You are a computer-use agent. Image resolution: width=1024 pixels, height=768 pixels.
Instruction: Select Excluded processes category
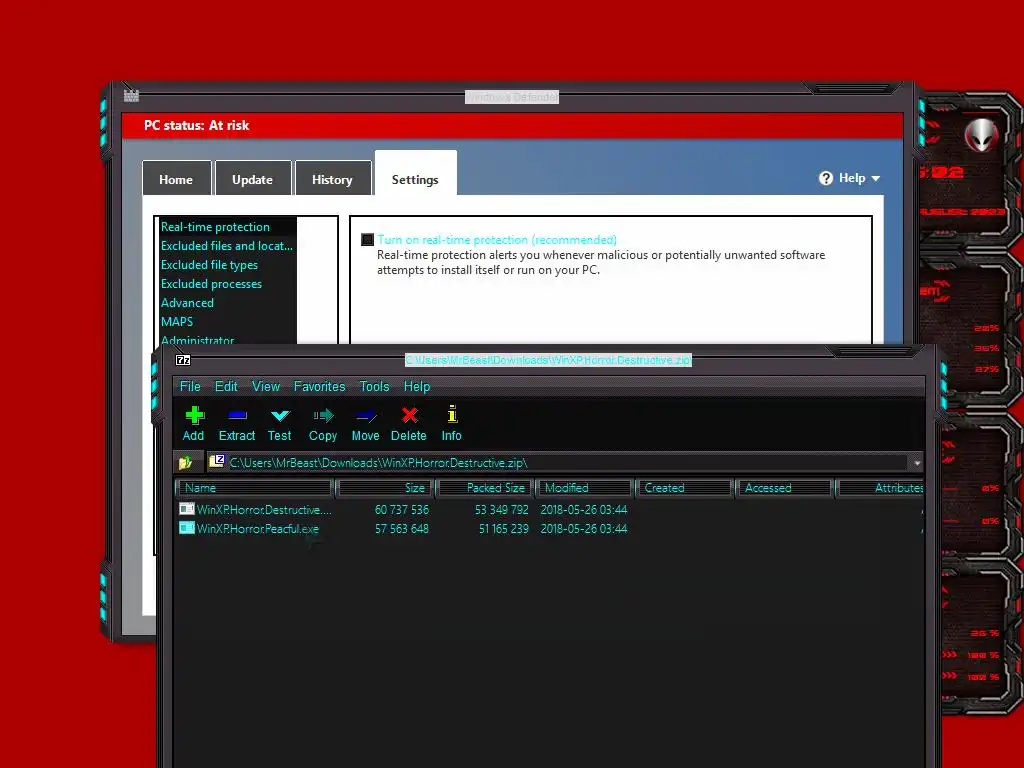click(229, 284)
